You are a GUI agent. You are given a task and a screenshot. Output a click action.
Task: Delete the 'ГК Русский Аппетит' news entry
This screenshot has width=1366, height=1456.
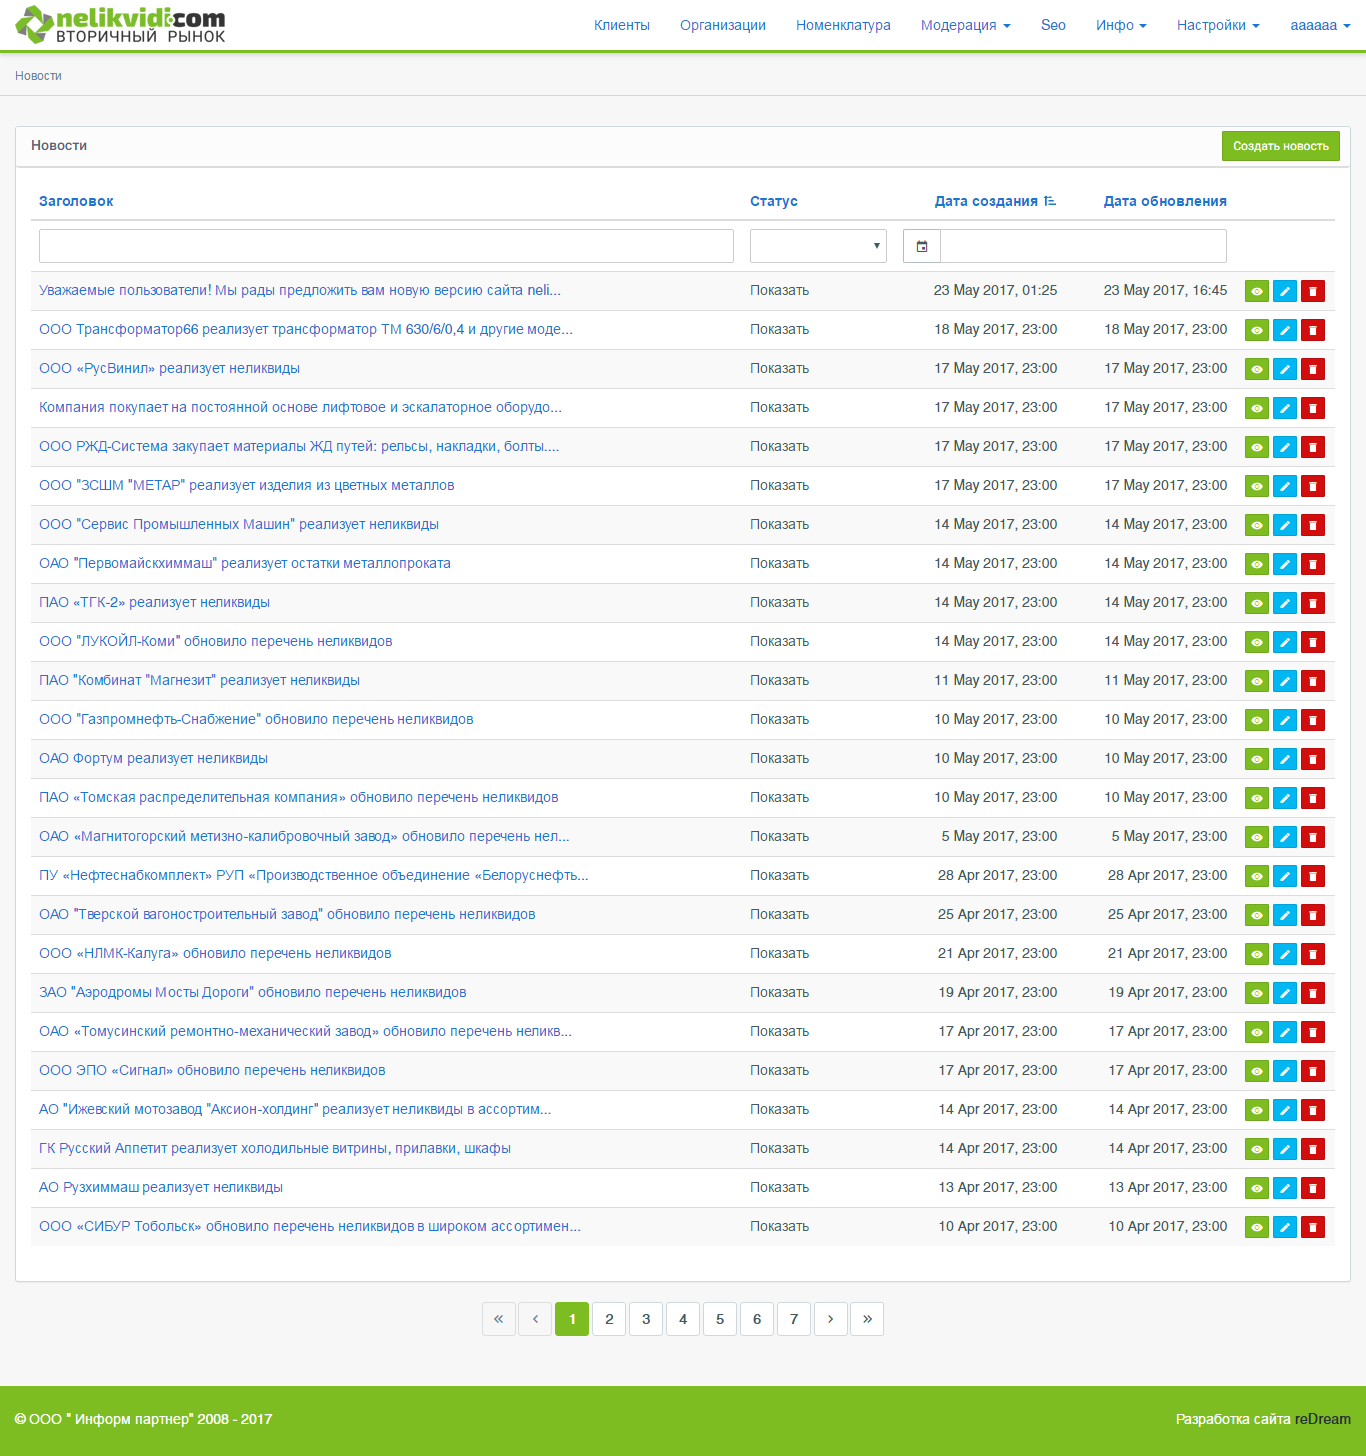(1313, 1149)
